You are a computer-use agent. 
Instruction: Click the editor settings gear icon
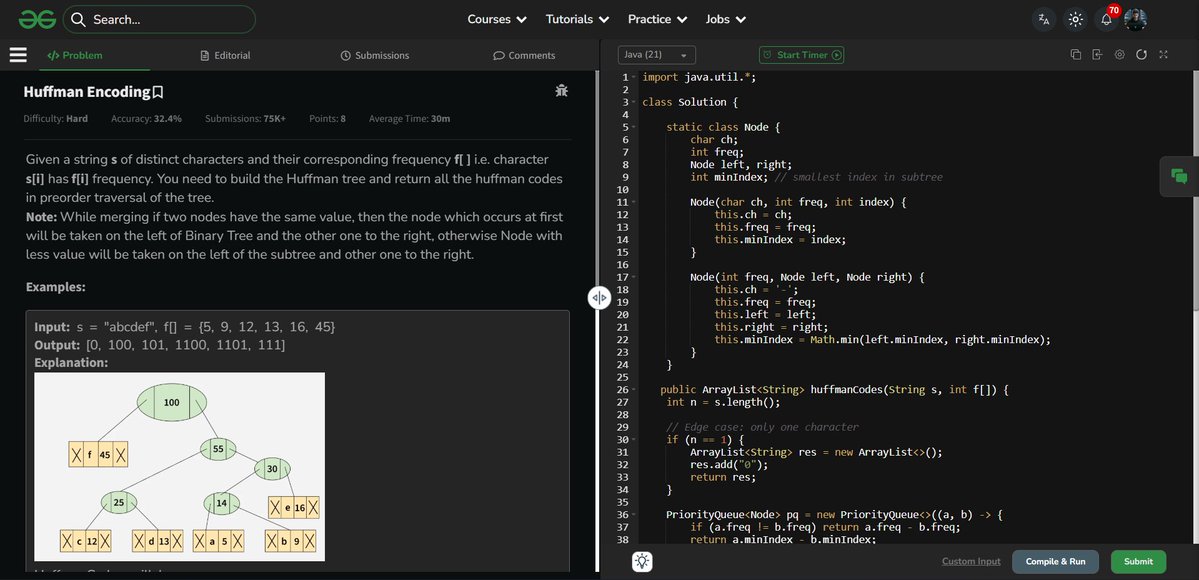click(x=1119, y=55)
